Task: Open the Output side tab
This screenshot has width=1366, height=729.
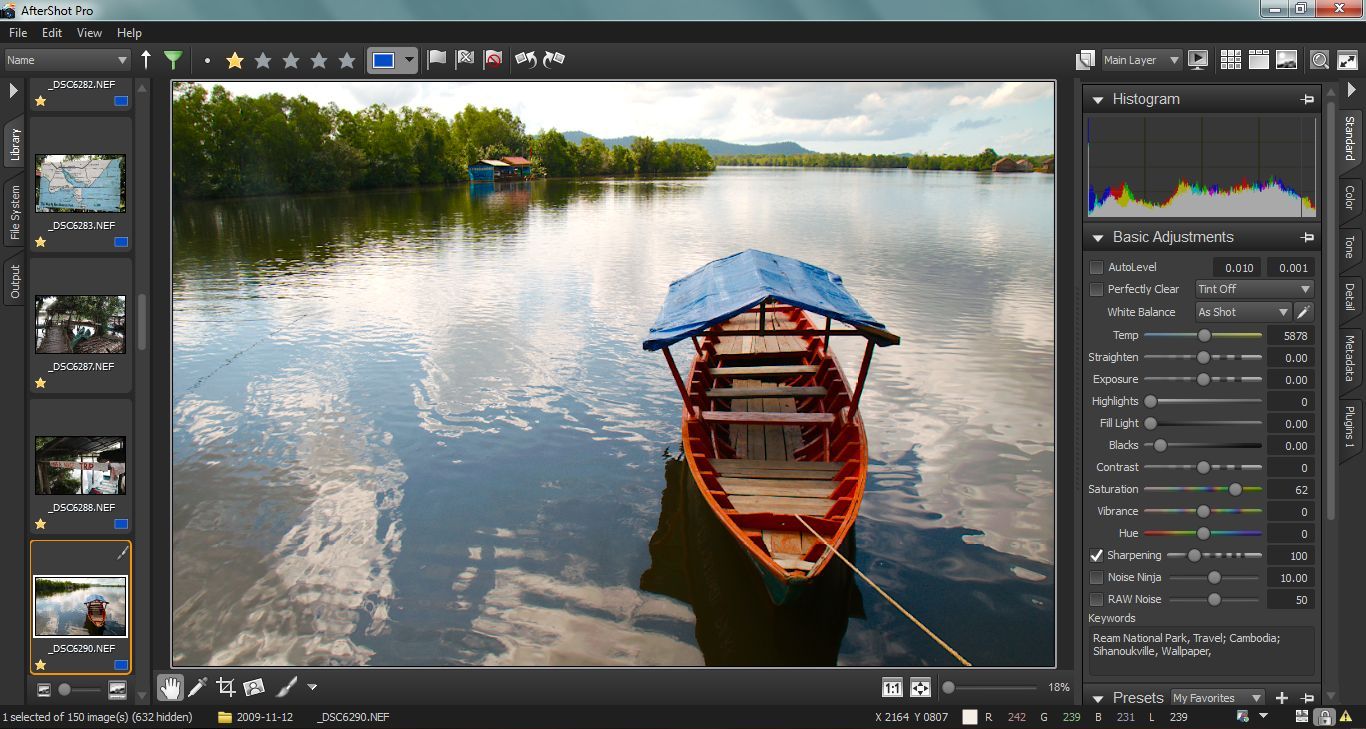Action: (15, 281)
